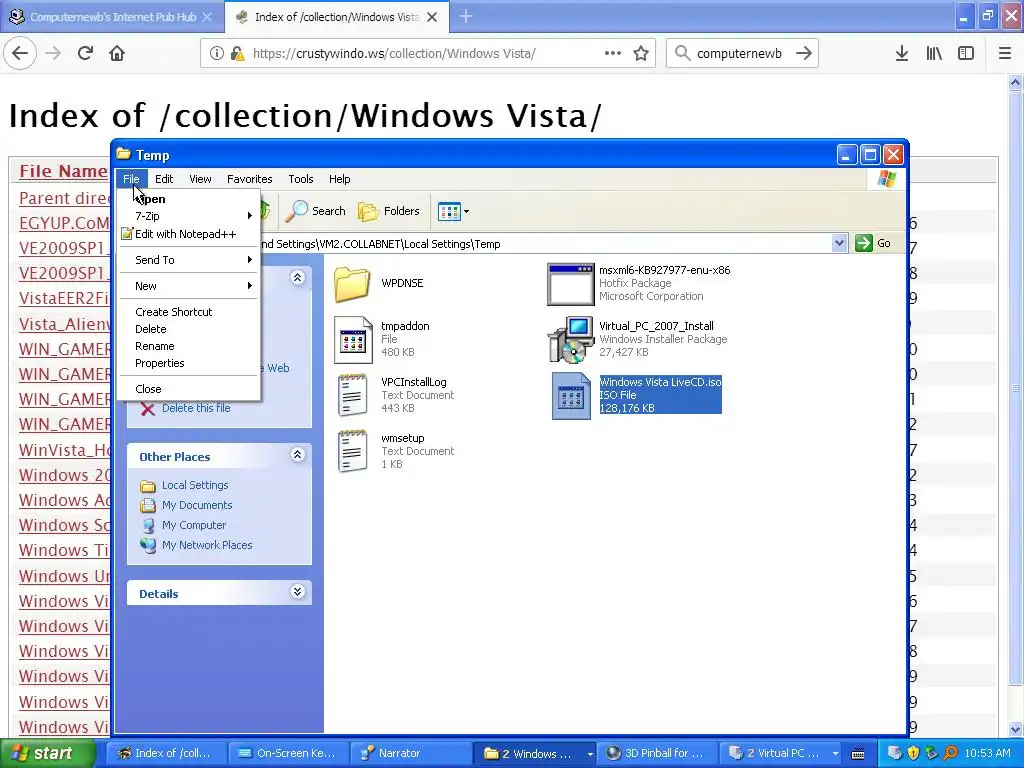Choose Properties in File menu
1024x768 pixels.
coord(189,363)
